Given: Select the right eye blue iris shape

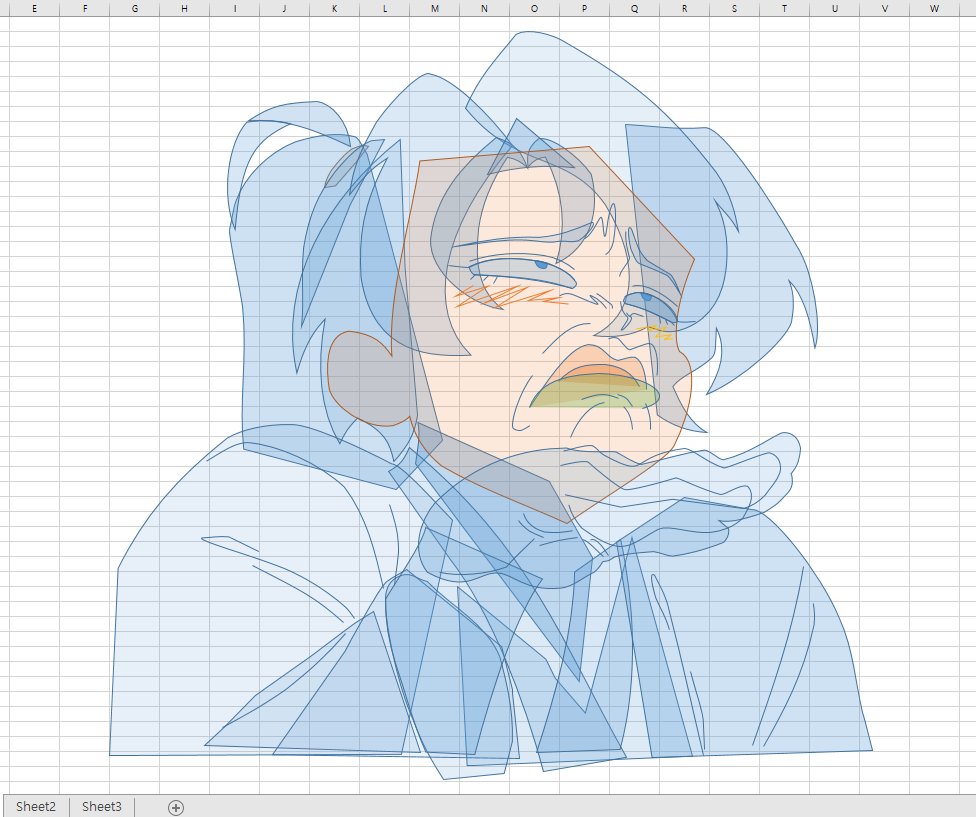Looking at the screenshot, I should tap(646, 297).
